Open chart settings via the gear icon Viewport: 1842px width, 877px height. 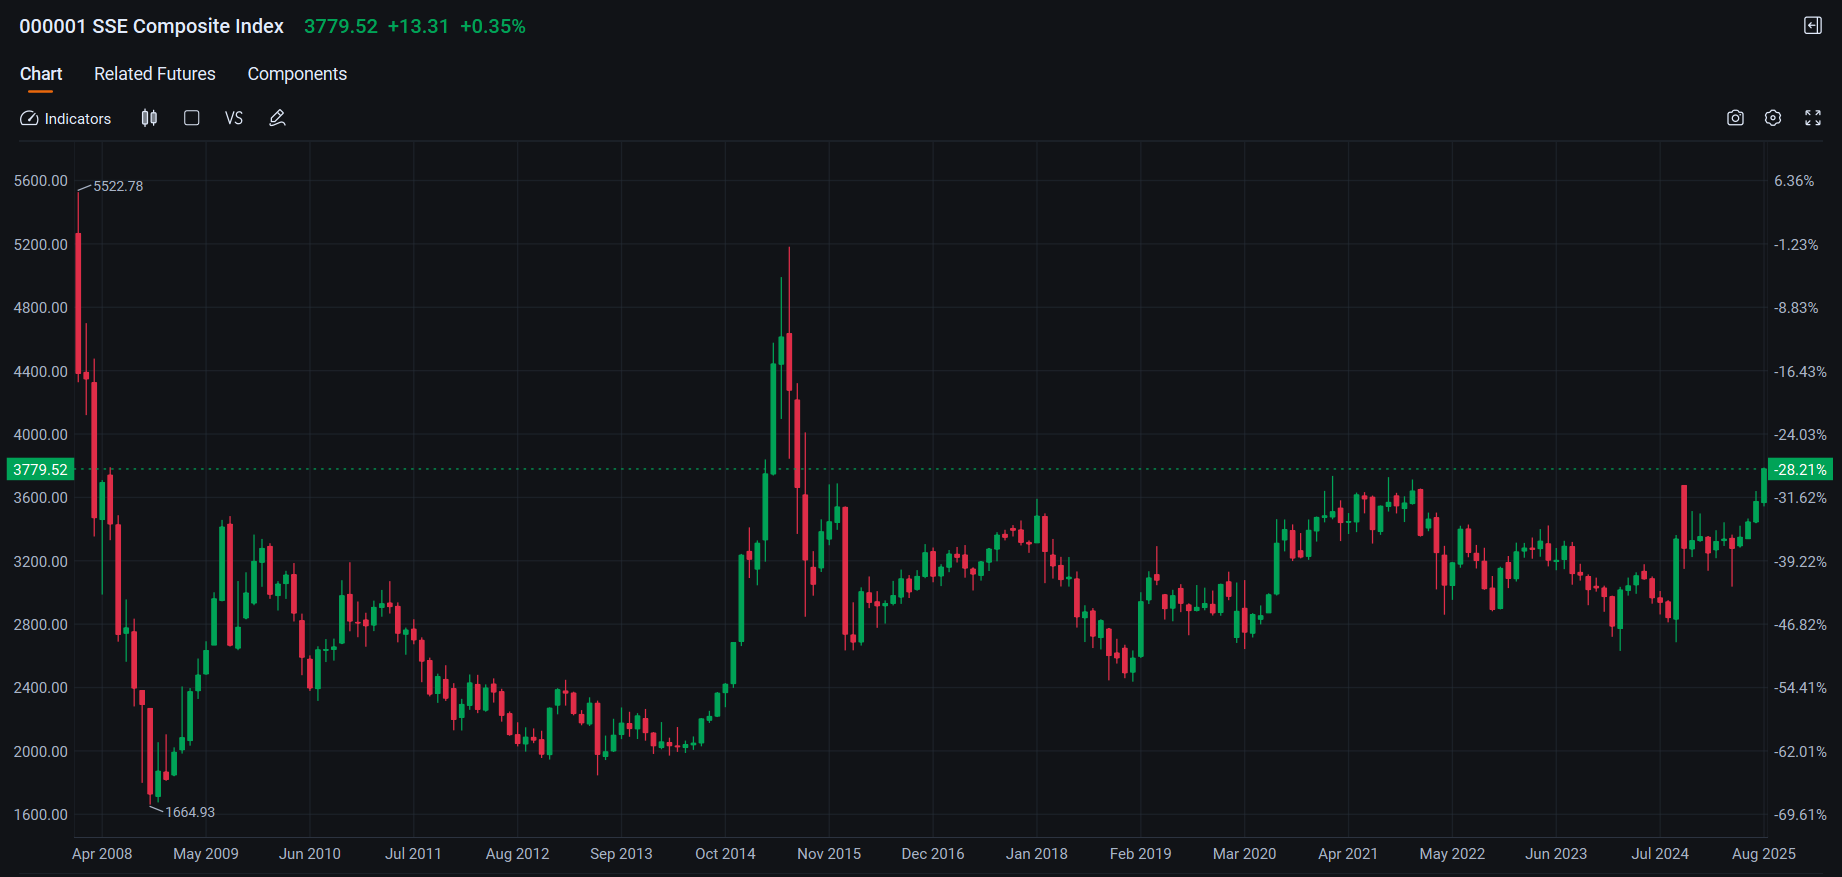pyautogui.click(x=1773, y=118)
